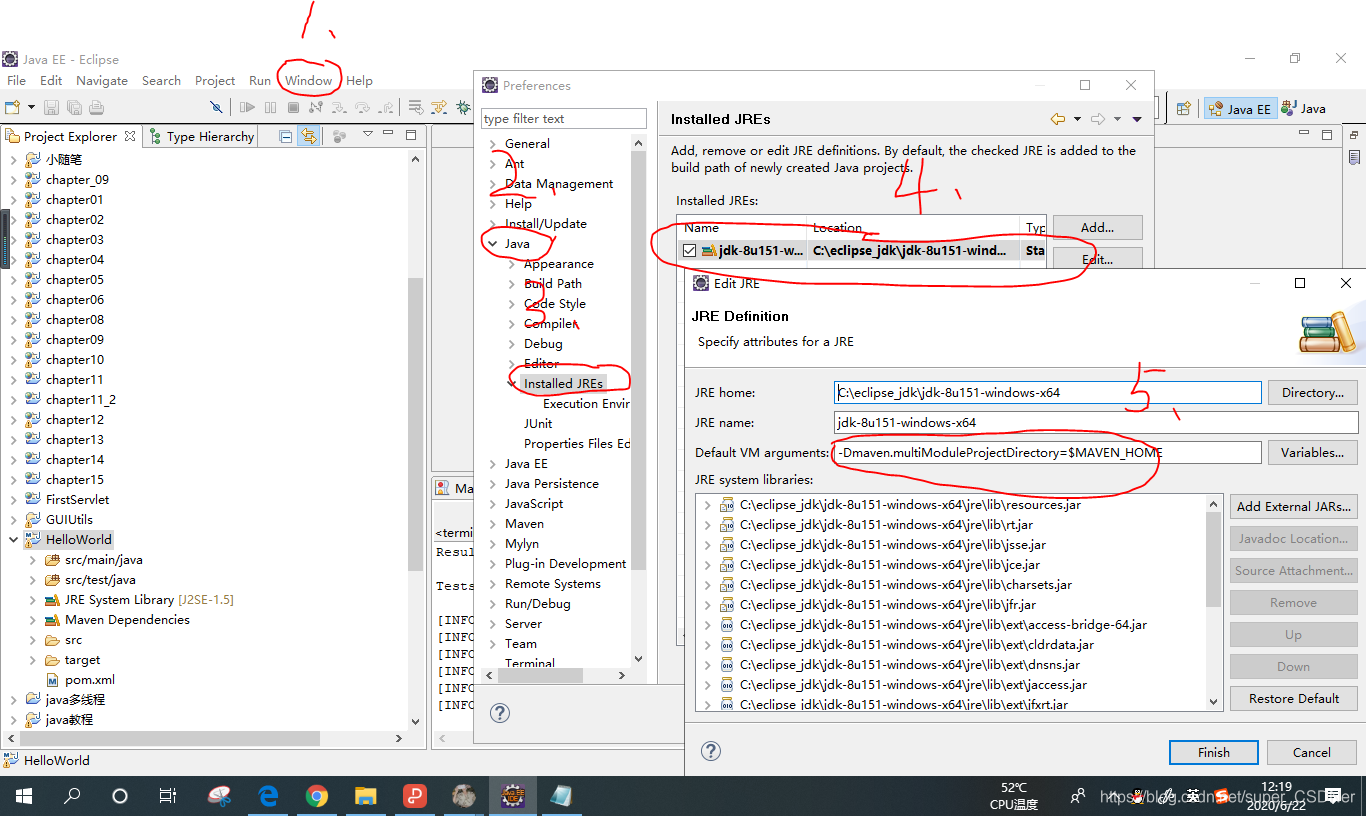This screenshot has height=816, width=1366.
Task: Click the Cancel button
Action: [1311, 753]
